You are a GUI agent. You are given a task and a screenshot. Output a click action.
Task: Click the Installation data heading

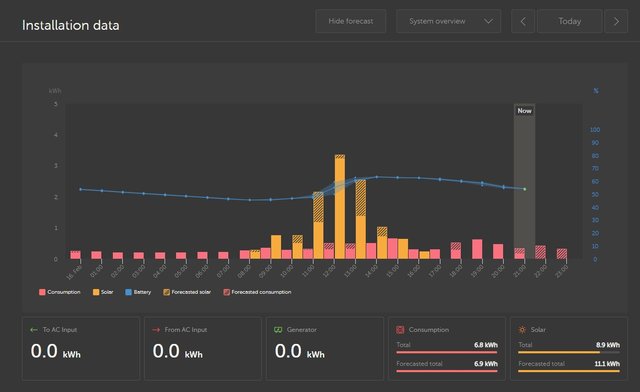71,25
